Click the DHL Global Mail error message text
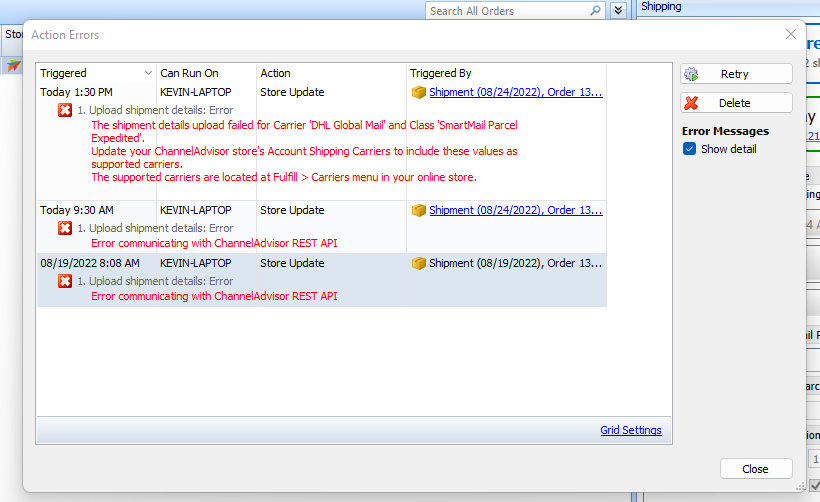Viewport: 820px width, 502px height. click(x=304, y=151)
